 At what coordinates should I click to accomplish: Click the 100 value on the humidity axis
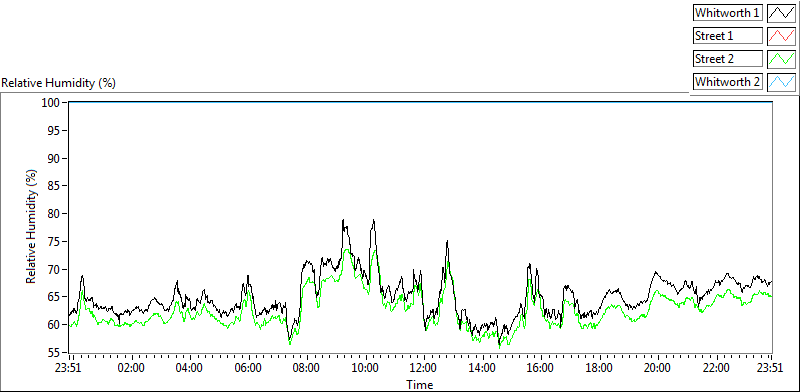[x=51, y=103]
